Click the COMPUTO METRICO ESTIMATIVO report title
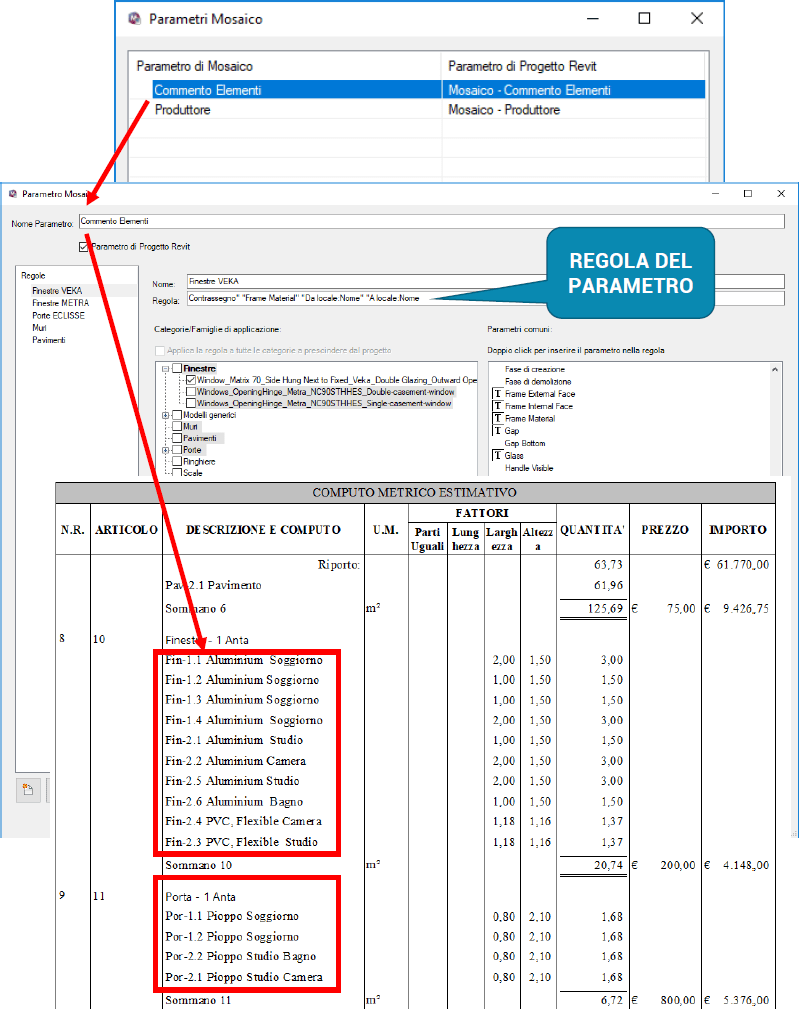Screen dimensions: 799x1015 414,493
